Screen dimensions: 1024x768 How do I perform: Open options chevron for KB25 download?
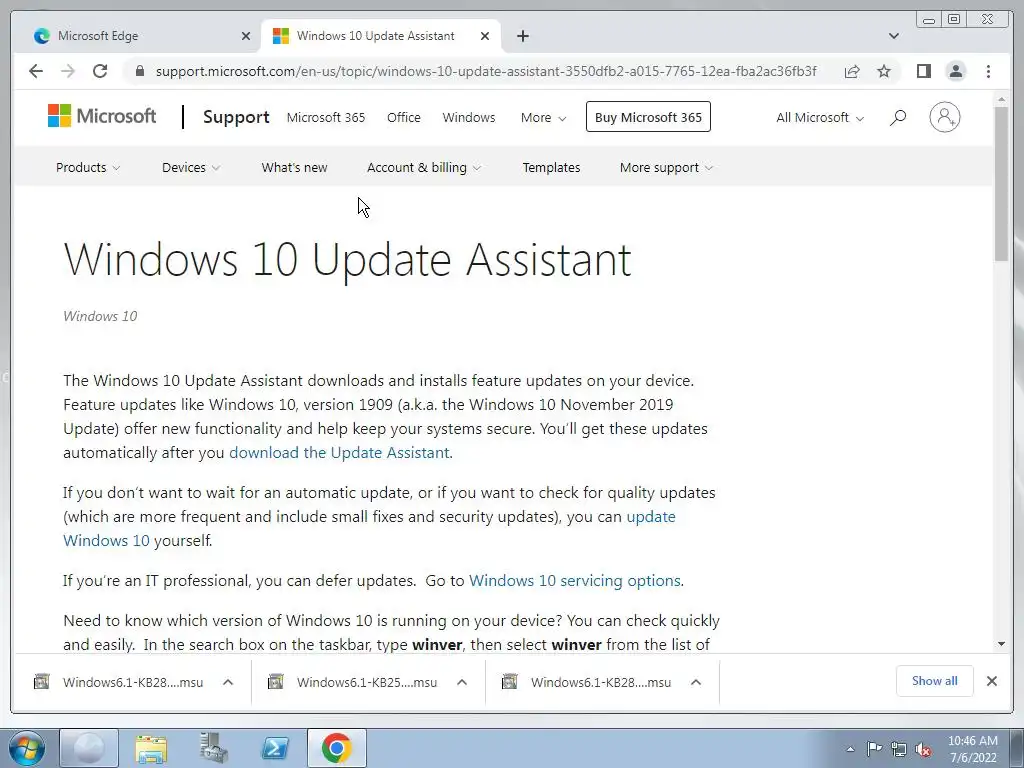tap(462, 682)
